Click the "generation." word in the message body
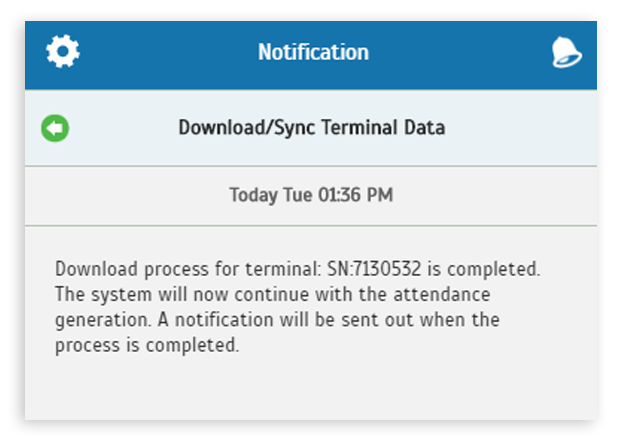This screenshot has width=632, height=443. pyautogui.click(x=103, y=320)
